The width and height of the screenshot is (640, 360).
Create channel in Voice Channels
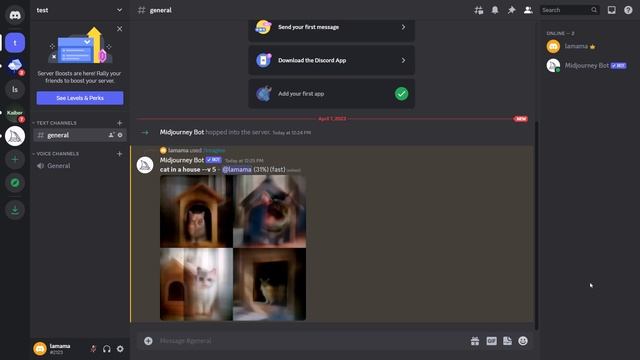point(119,154)
